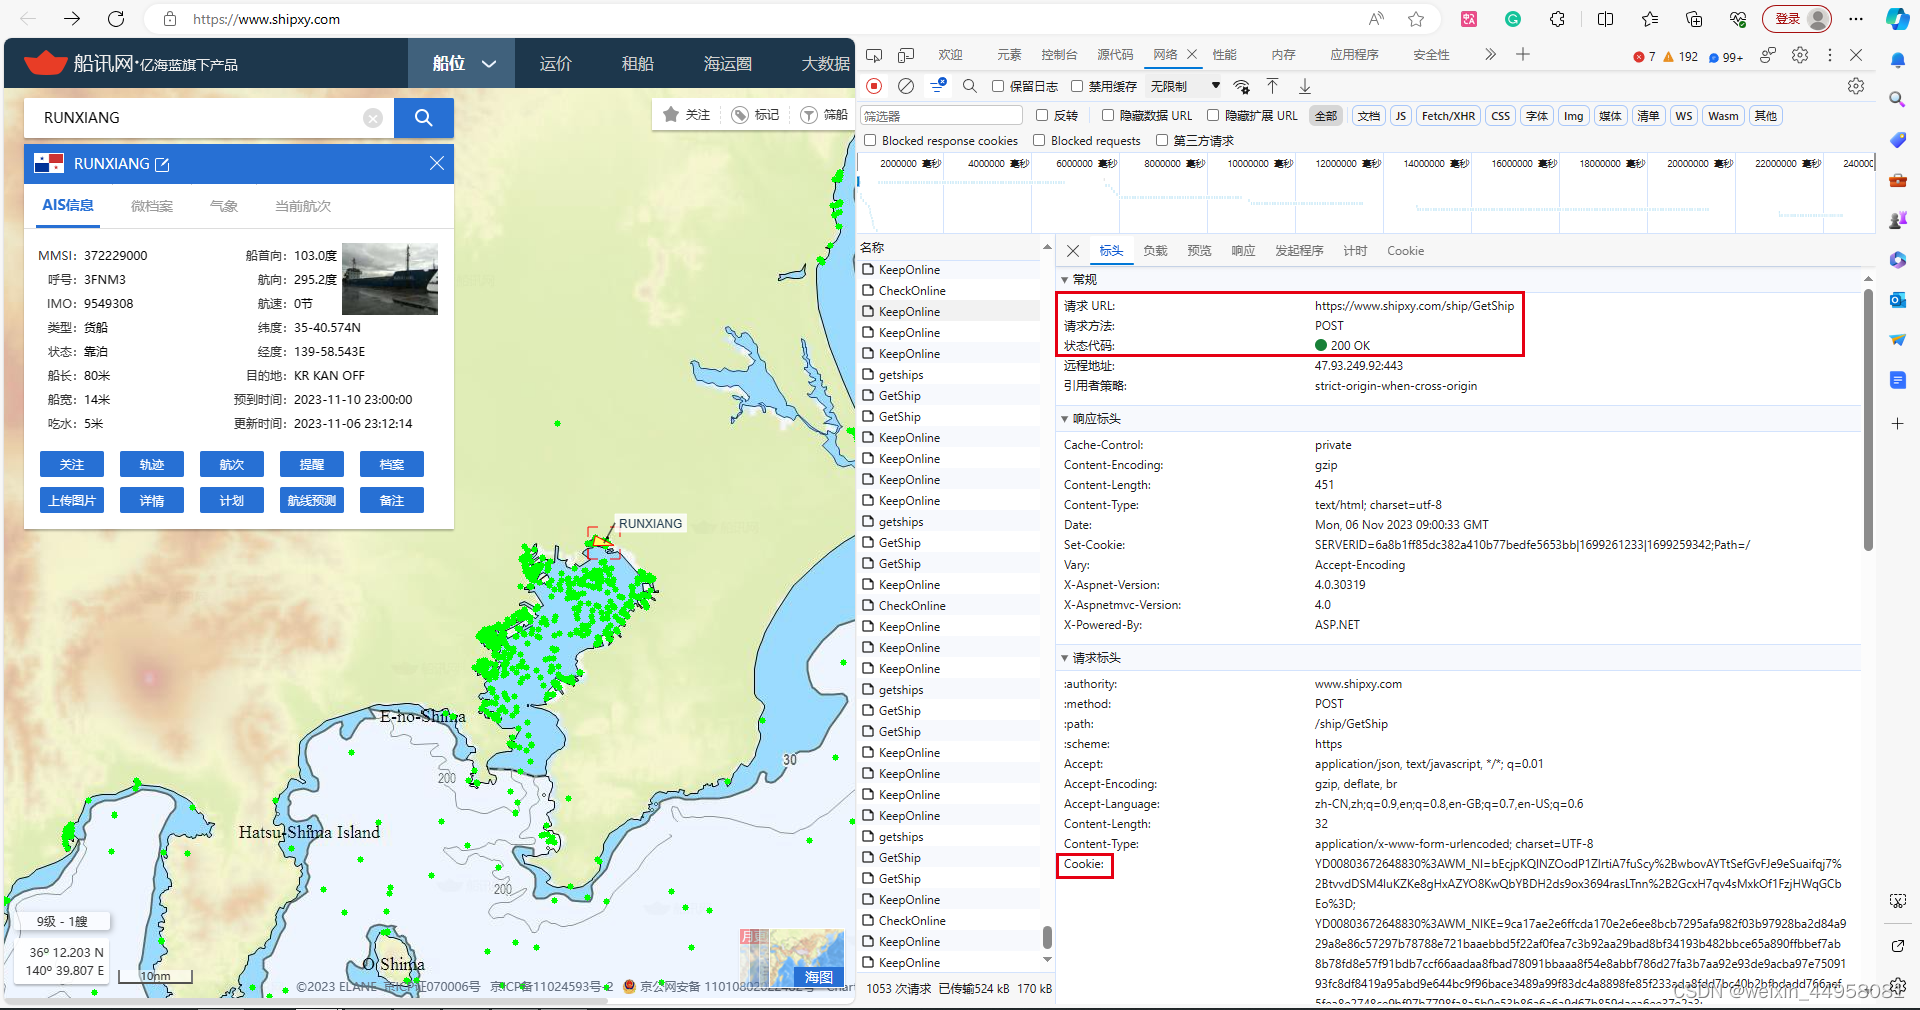Image resolution: width=1920 pixels, height=1010 pixels.
Task: Click the scrollbar of the request name list
Action: 1047,937
